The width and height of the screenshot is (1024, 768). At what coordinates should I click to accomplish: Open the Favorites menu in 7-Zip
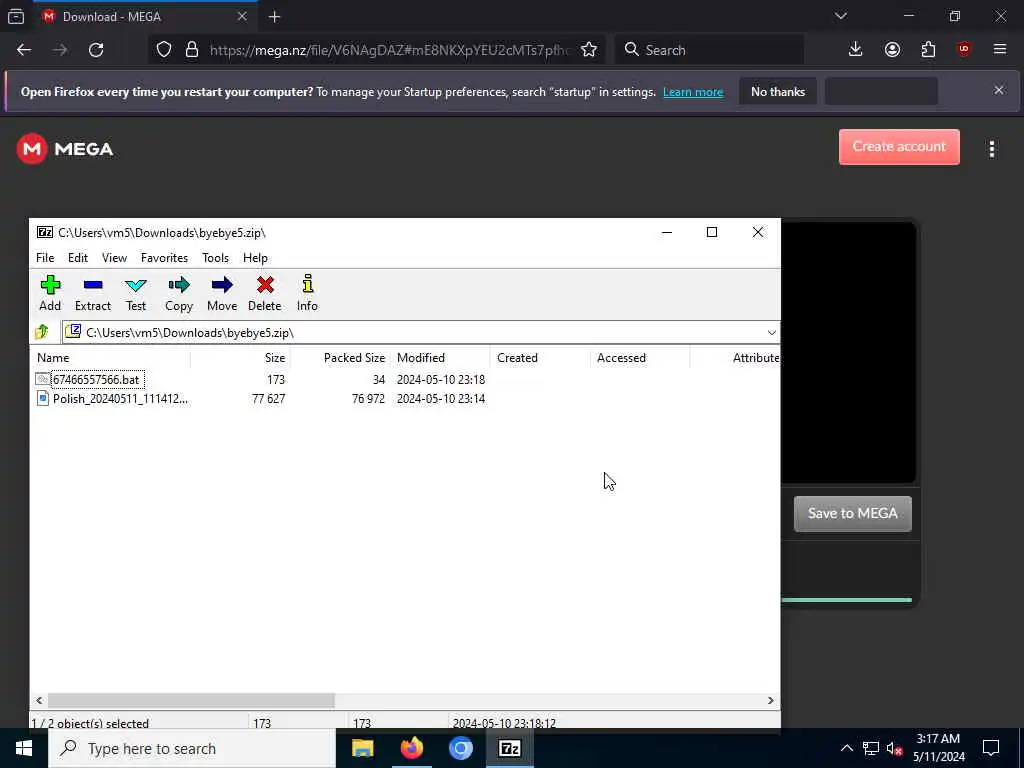tap(165, 258)
